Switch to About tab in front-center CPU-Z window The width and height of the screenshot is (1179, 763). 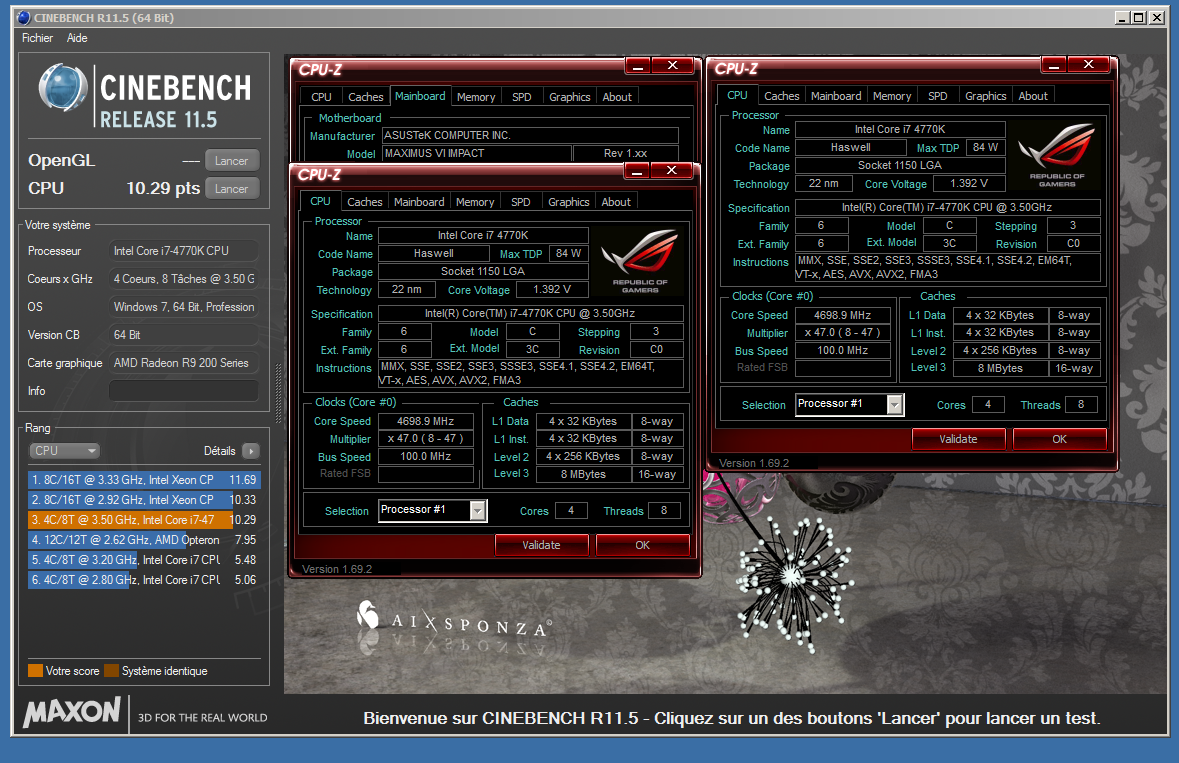pos(616,202)
